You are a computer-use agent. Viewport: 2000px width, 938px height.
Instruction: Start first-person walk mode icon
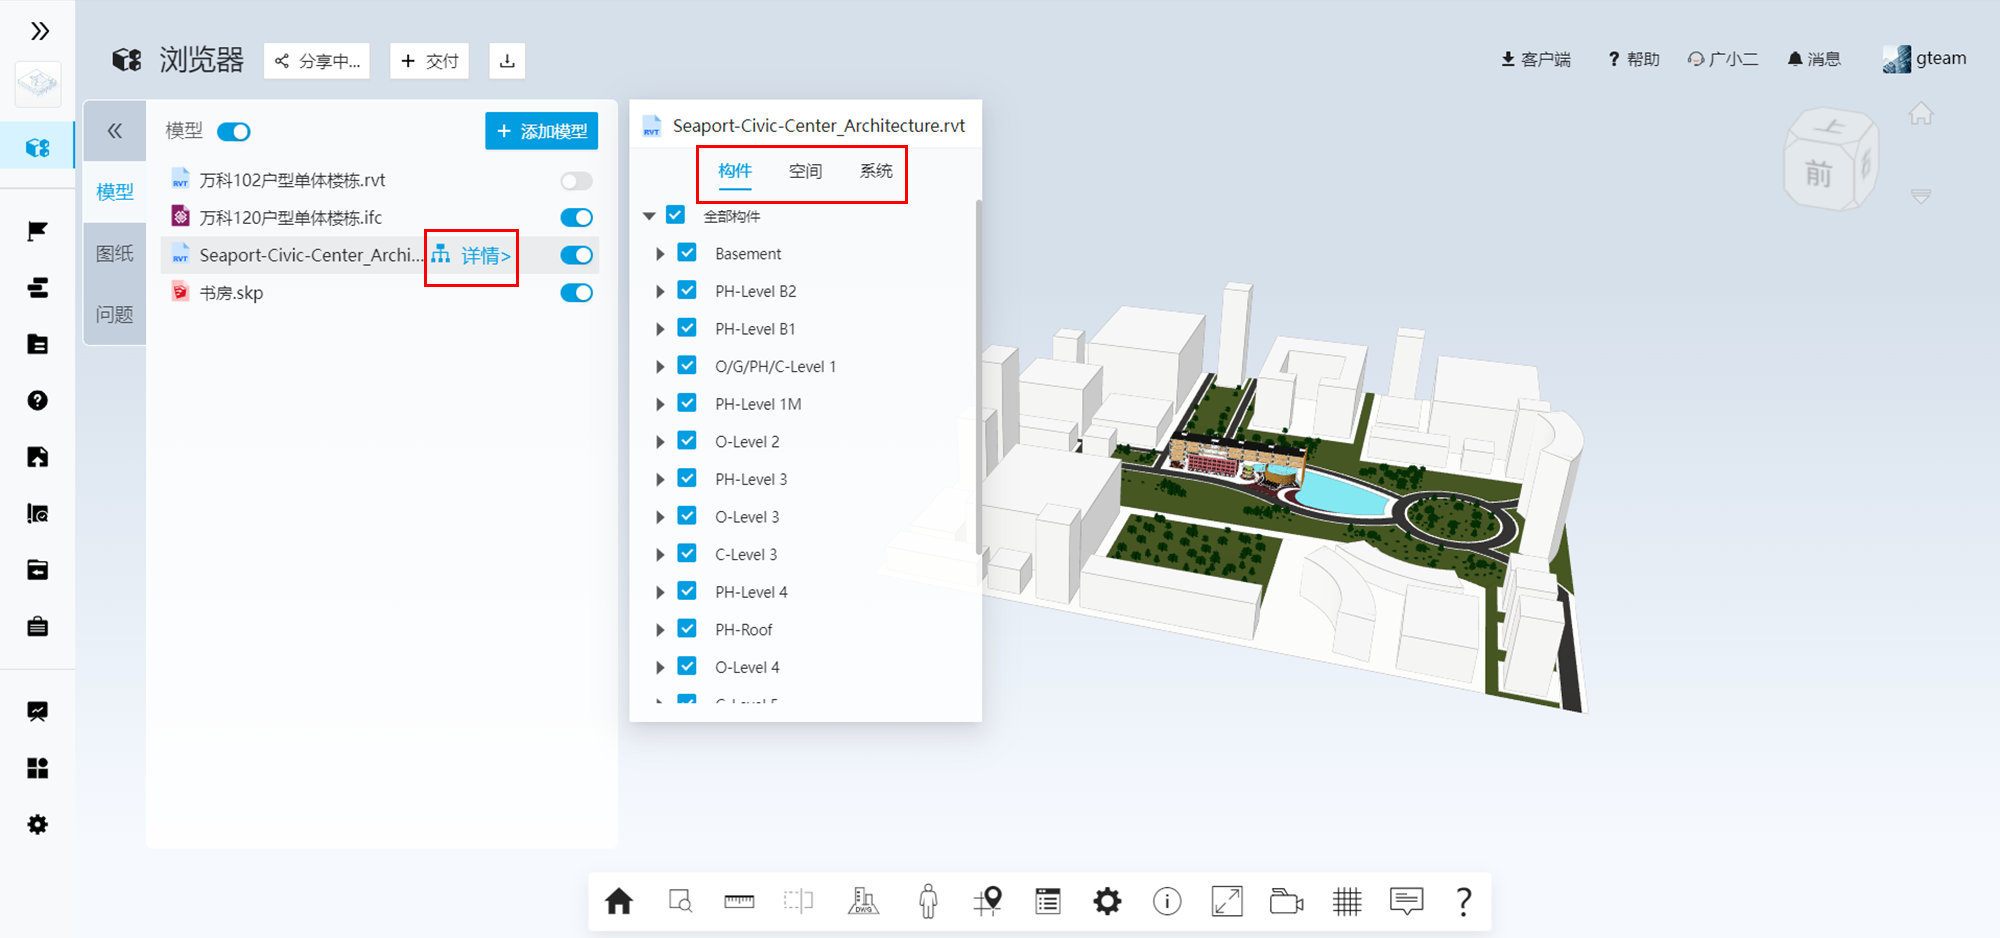pos(928,901)
